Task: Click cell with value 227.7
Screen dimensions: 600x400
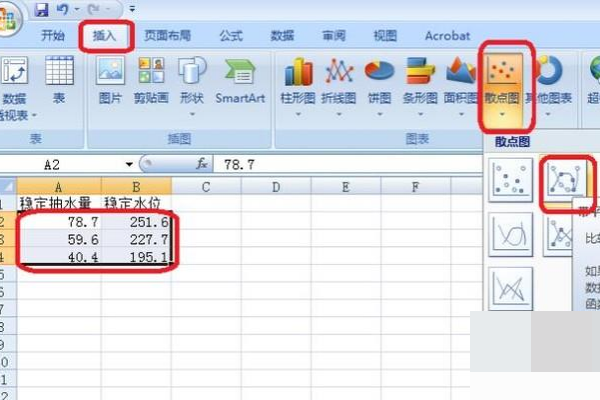Action: tap(136, 239)
